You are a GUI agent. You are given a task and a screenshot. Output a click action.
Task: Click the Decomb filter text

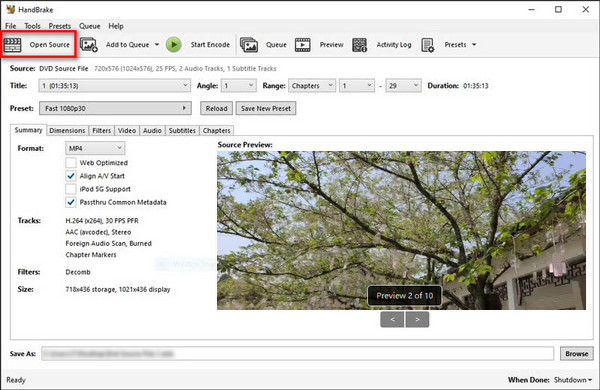(78, 272)
